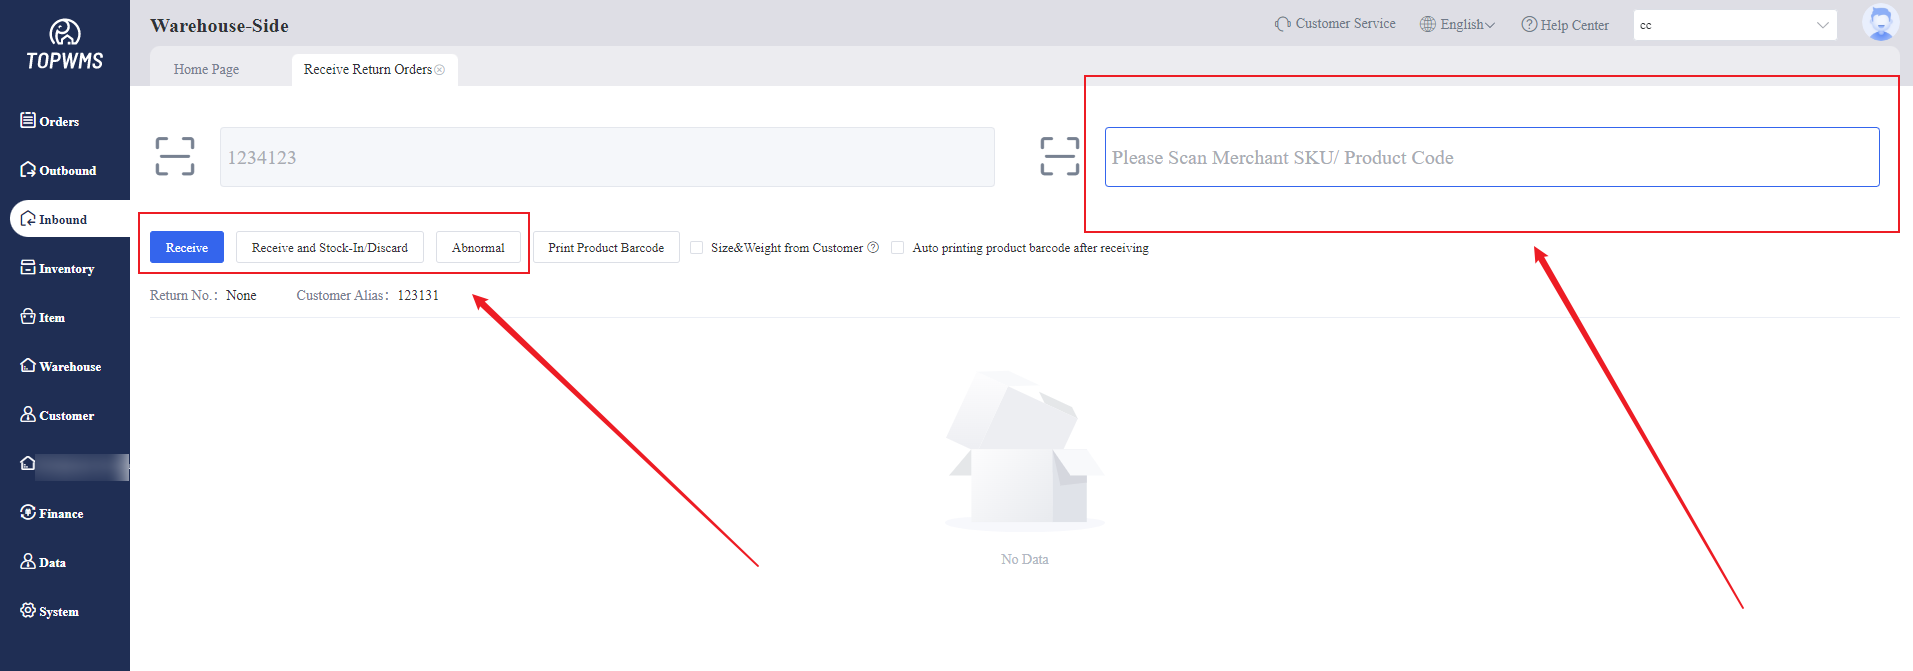Click the blue Receive button

[x=187, y=248]
